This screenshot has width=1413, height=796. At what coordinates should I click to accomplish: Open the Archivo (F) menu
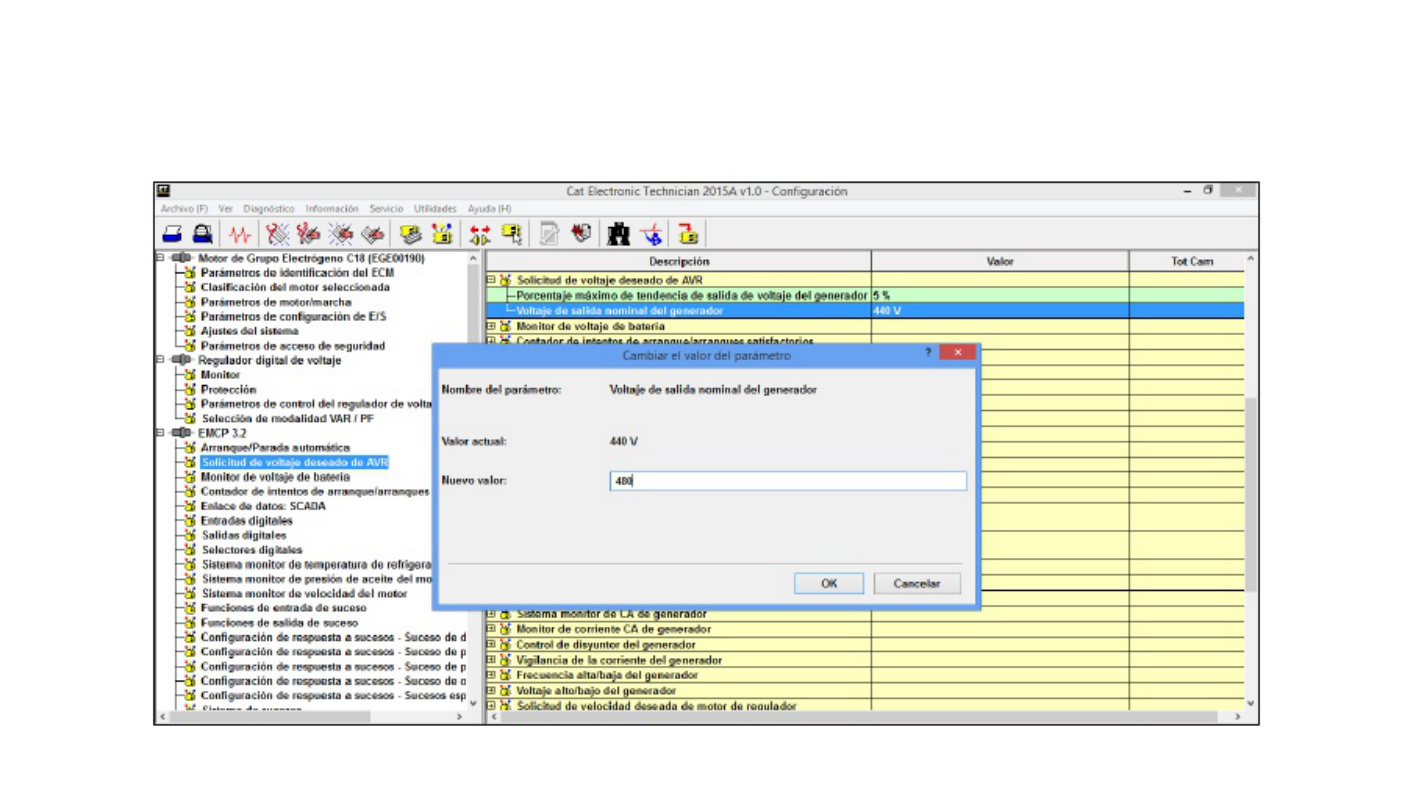[184, 209]
